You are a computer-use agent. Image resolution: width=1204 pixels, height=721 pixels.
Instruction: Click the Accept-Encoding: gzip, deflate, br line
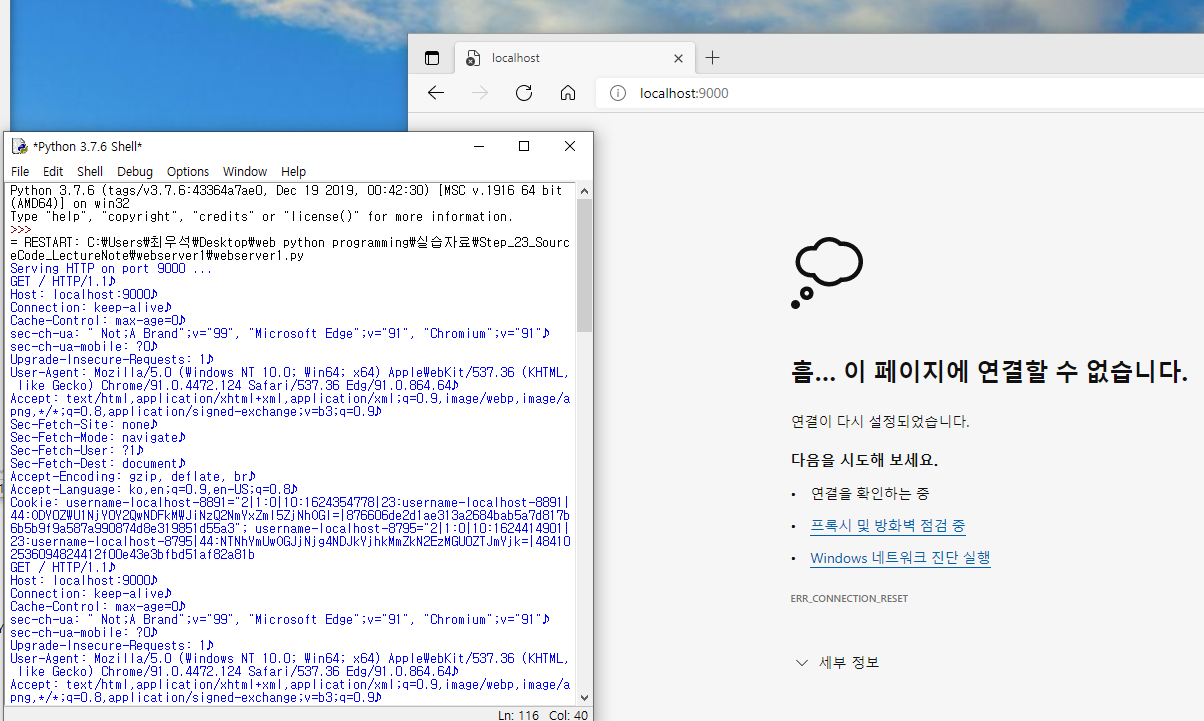coord(134,477)
